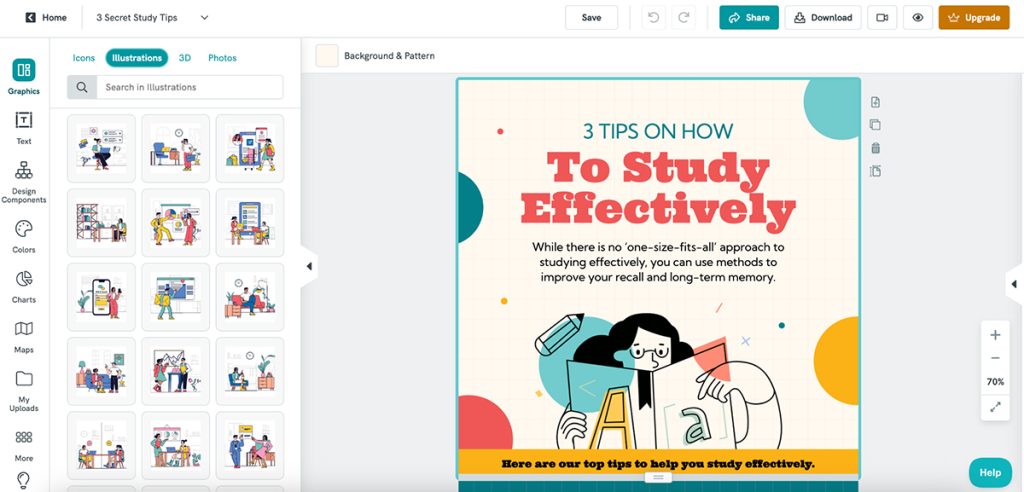Screen dimensions: 1024x492
Task: Click the 70% zoom level value
Action: tap(995, 382)
